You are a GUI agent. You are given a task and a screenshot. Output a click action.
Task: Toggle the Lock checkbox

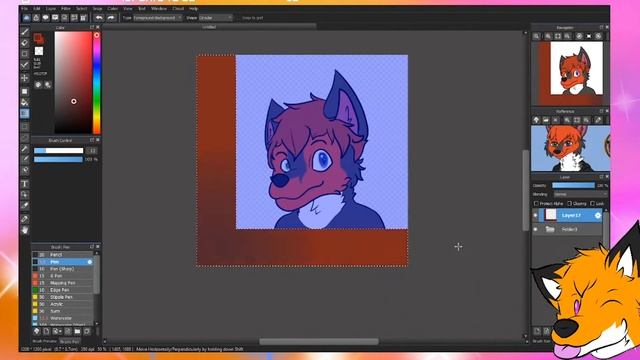(x=592, y=203)
